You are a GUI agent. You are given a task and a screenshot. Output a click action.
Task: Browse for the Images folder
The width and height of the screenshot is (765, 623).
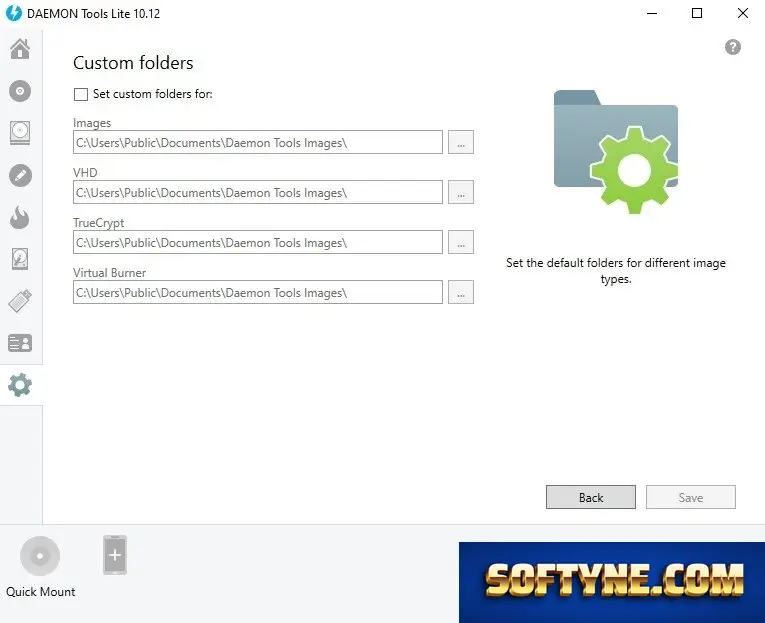click(461, 142)
